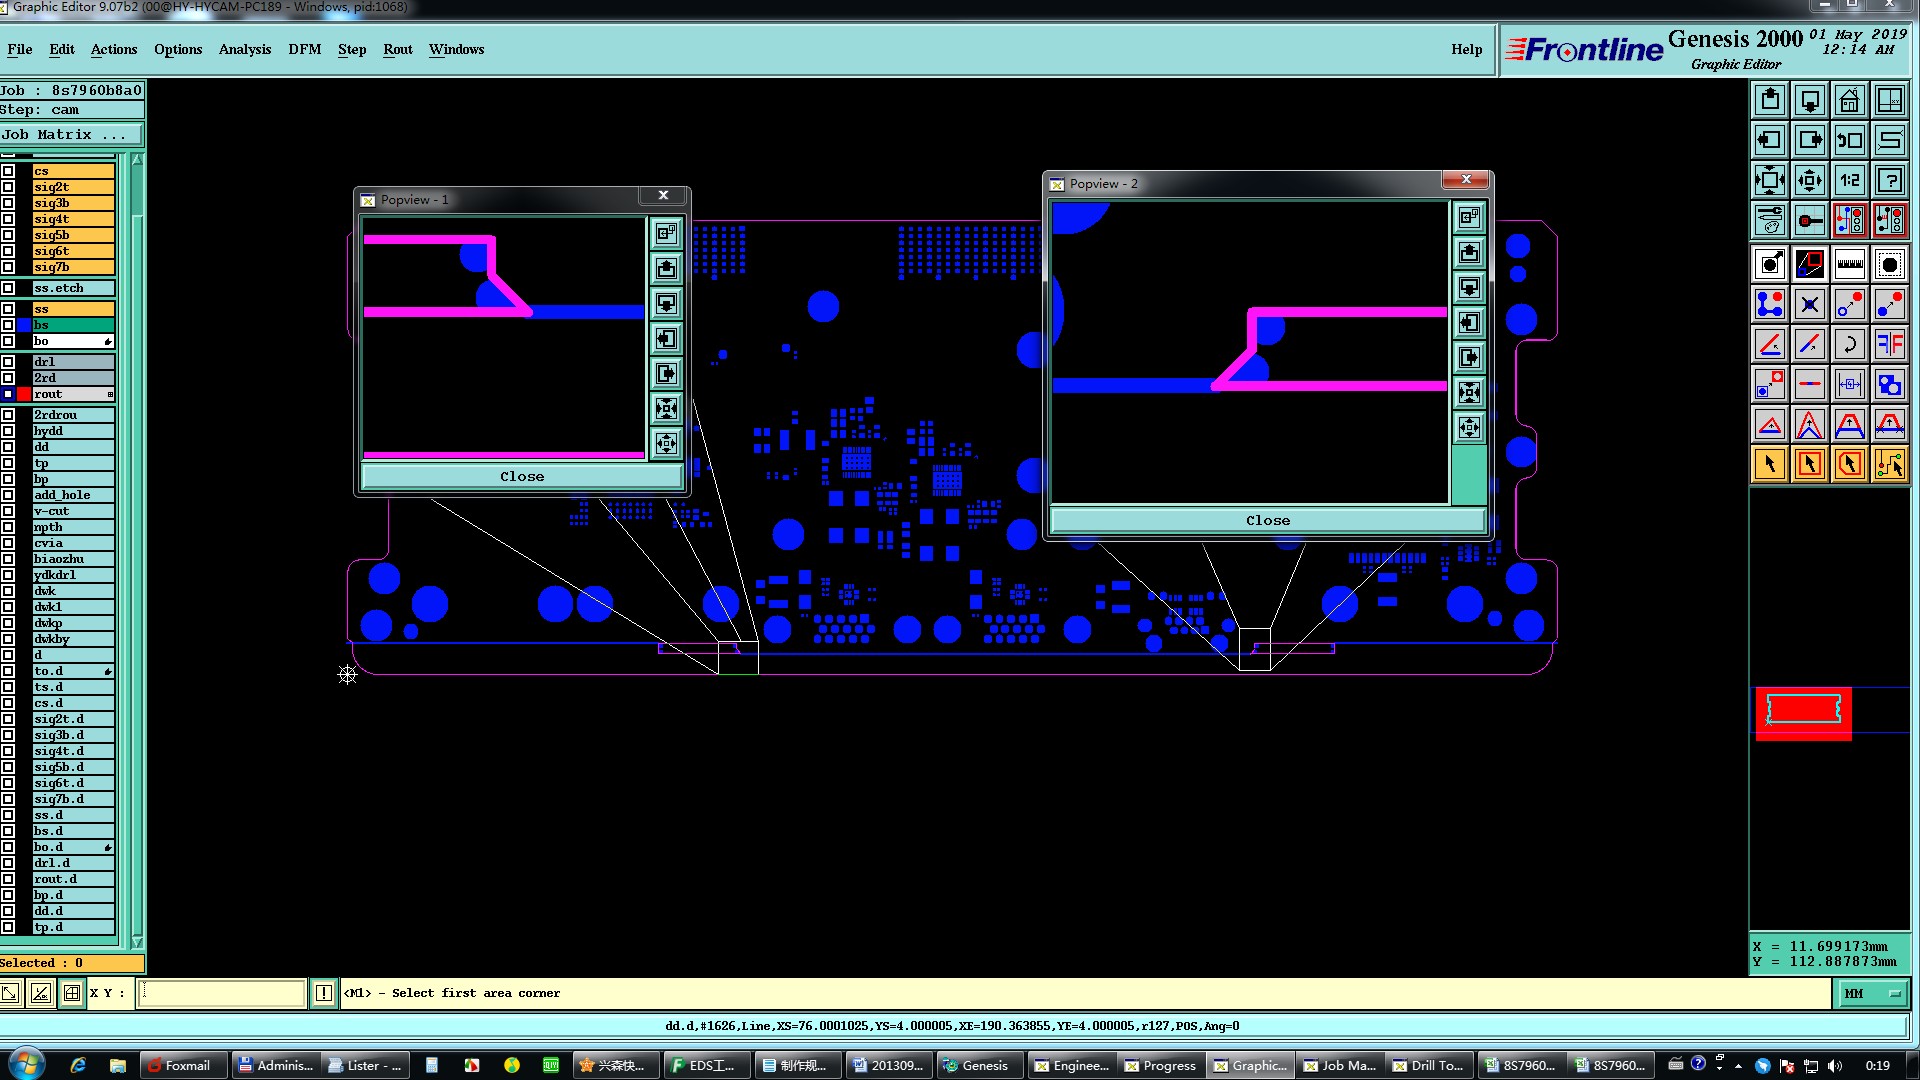Open the Actions menu

pos(114,49)
